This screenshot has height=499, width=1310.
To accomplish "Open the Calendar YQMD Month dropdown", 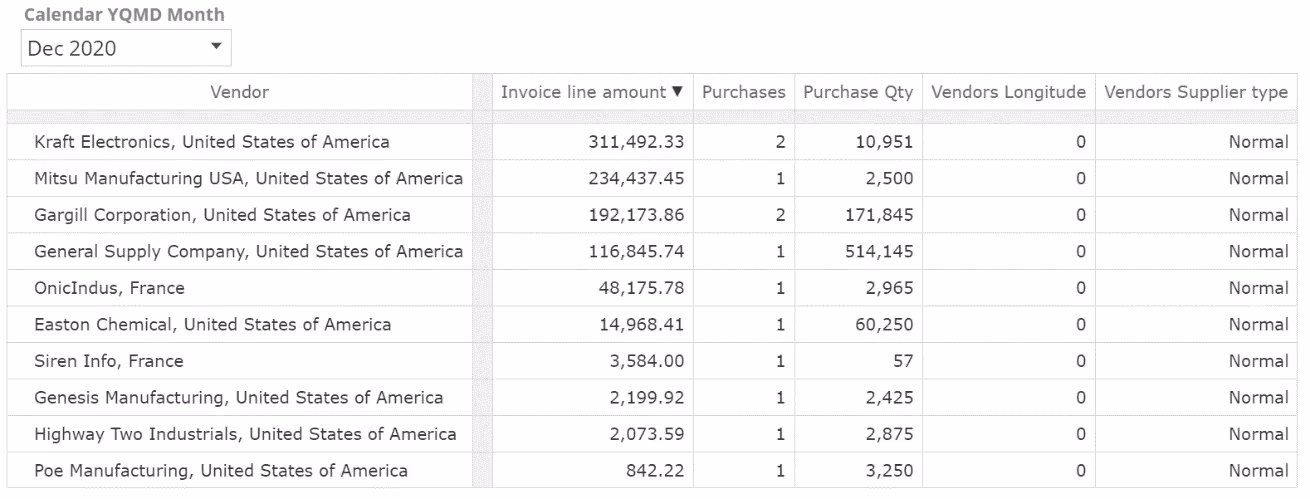I will pyautogui.click(x=125, y=48).
